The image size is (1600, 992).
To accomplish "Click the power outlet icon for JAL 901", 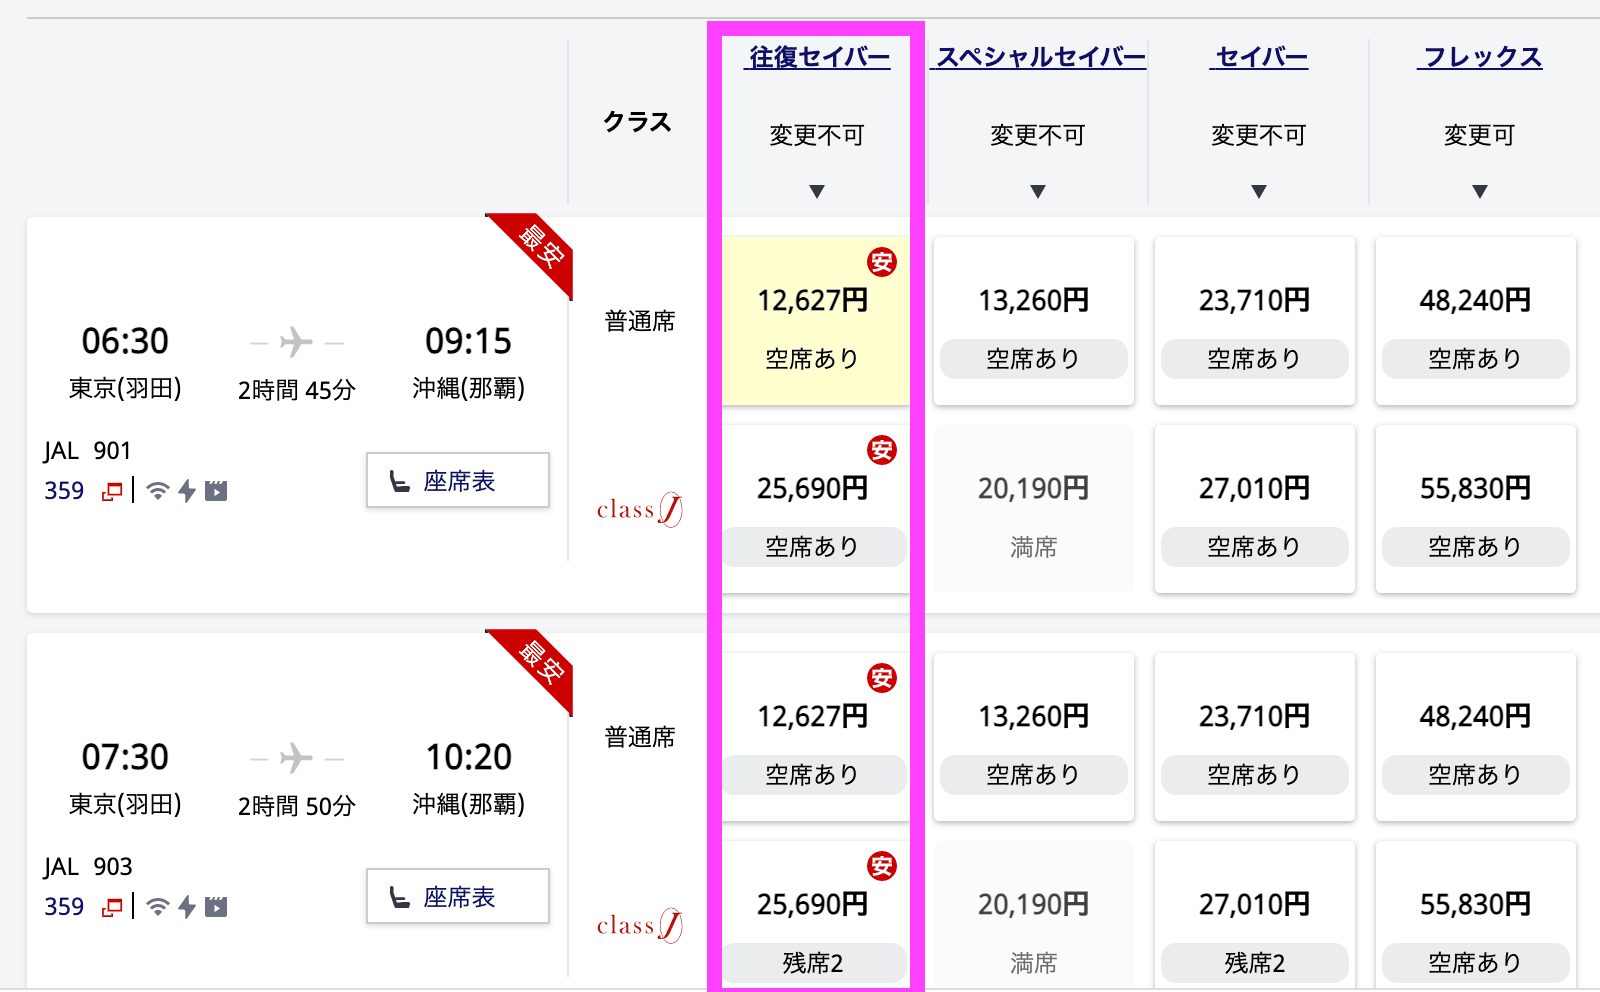I will click(187, 491).
